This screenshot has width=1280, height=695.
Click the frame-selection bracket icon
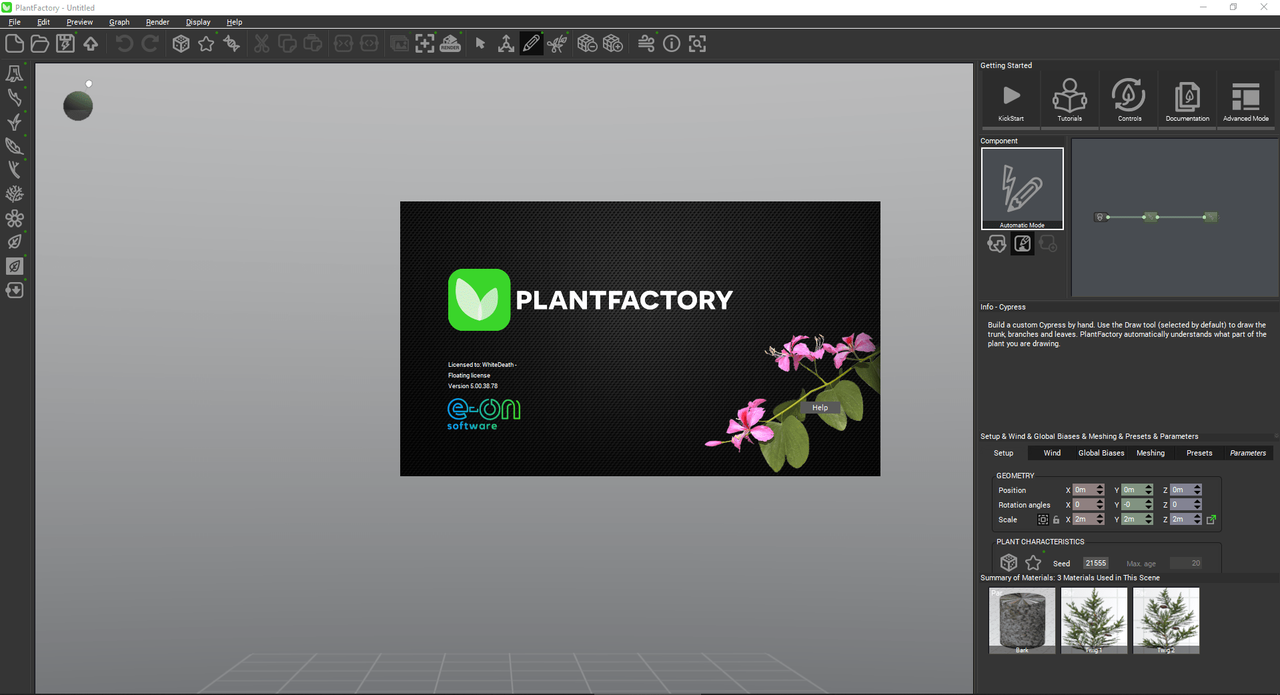click(x=425, y=43)
